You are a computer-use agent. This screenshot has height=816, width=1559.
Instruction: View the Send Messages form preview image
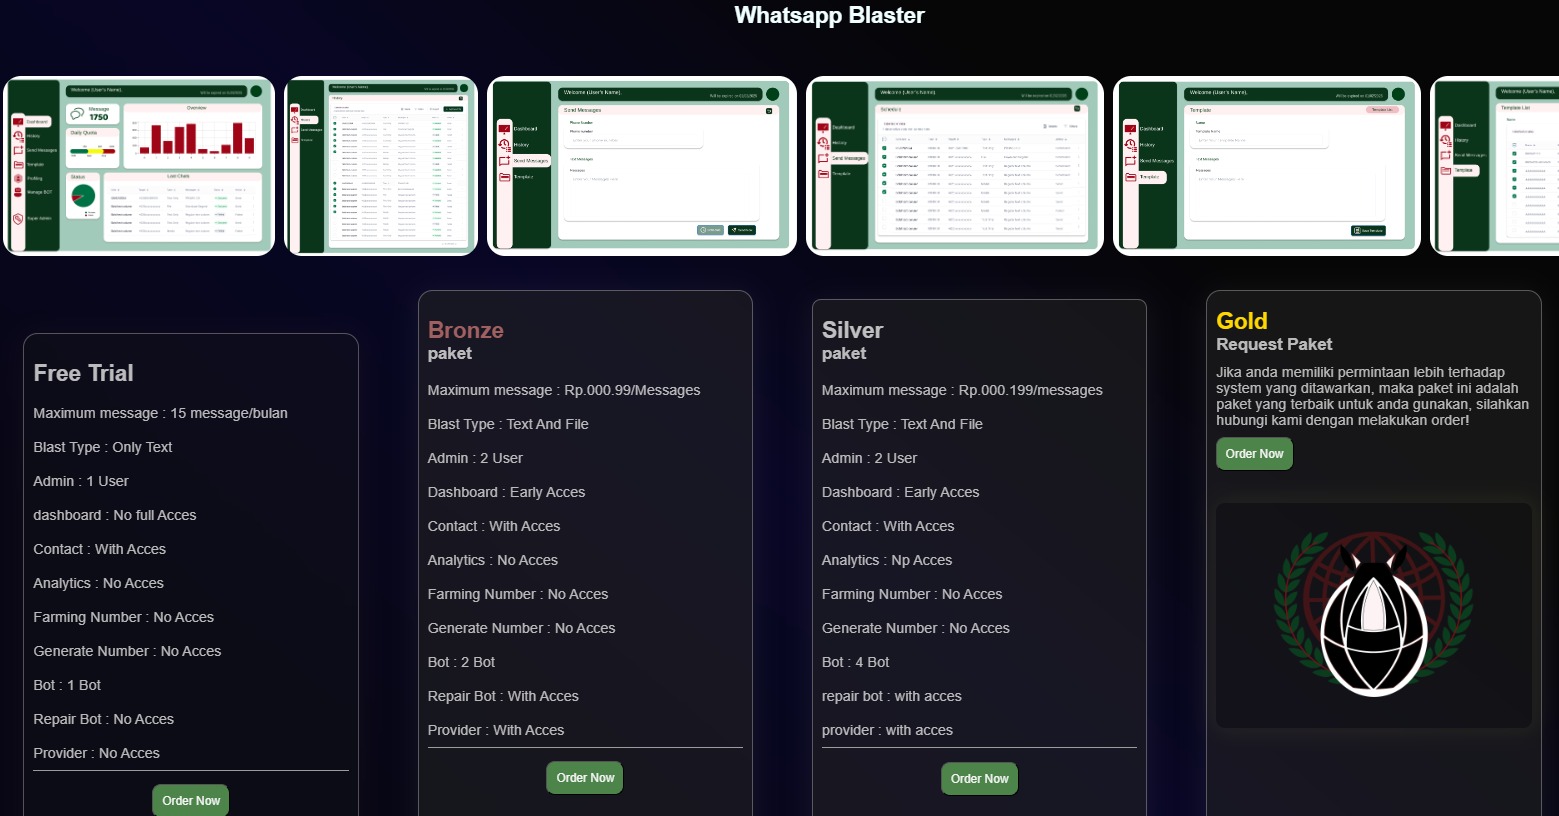coord(641,166)
